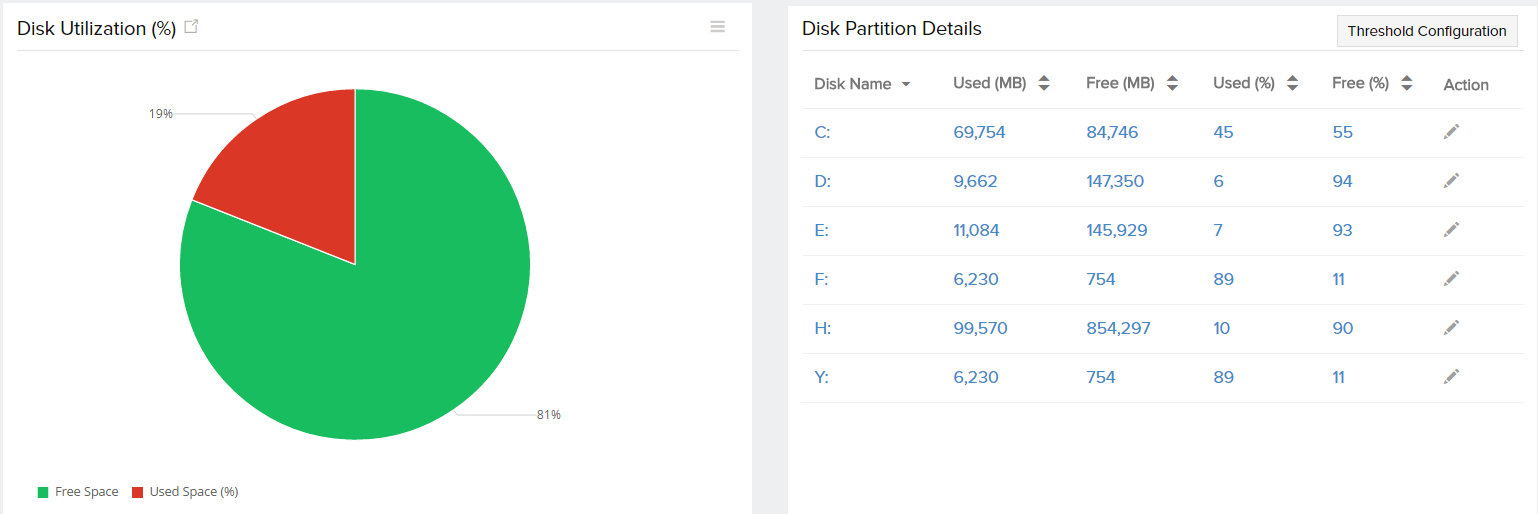
Task: Click the H: disk name link
Action: (x=822, y=328)
